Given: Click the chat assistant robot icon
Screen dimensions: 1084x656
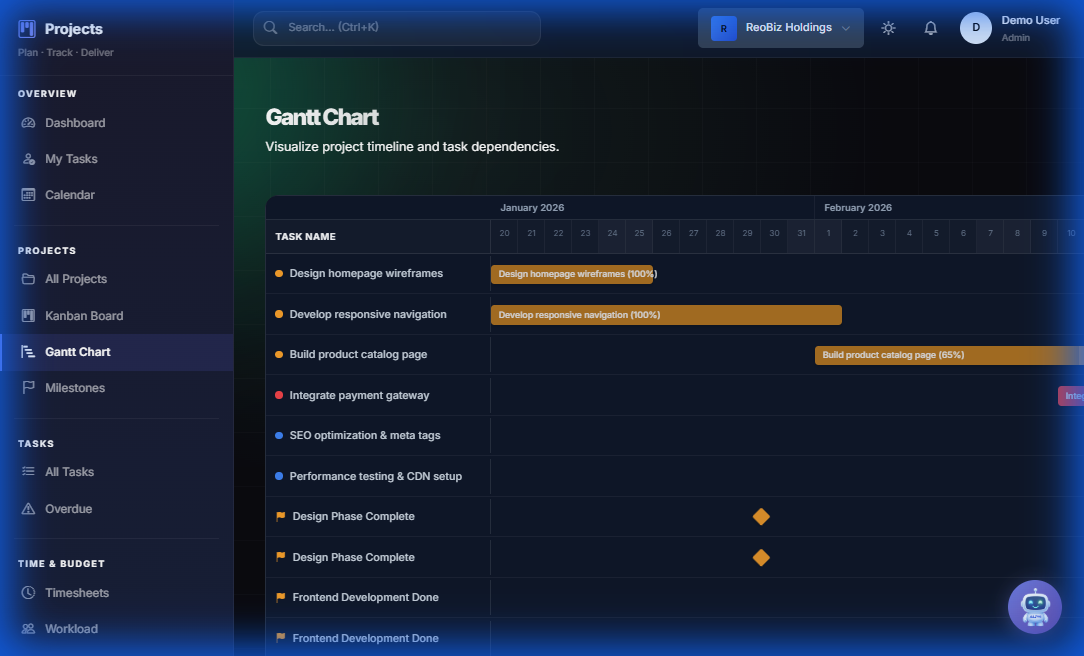Looking at the screenshot, I should 1035,607.
